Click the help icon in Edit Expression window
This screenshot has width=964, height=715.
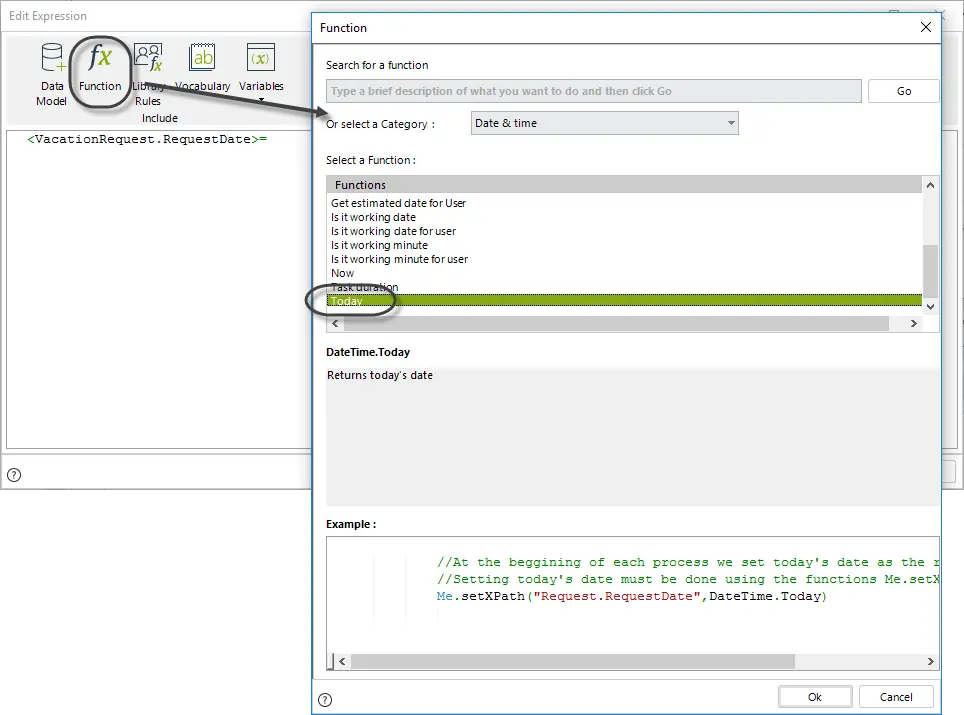[x=14, y=475]
